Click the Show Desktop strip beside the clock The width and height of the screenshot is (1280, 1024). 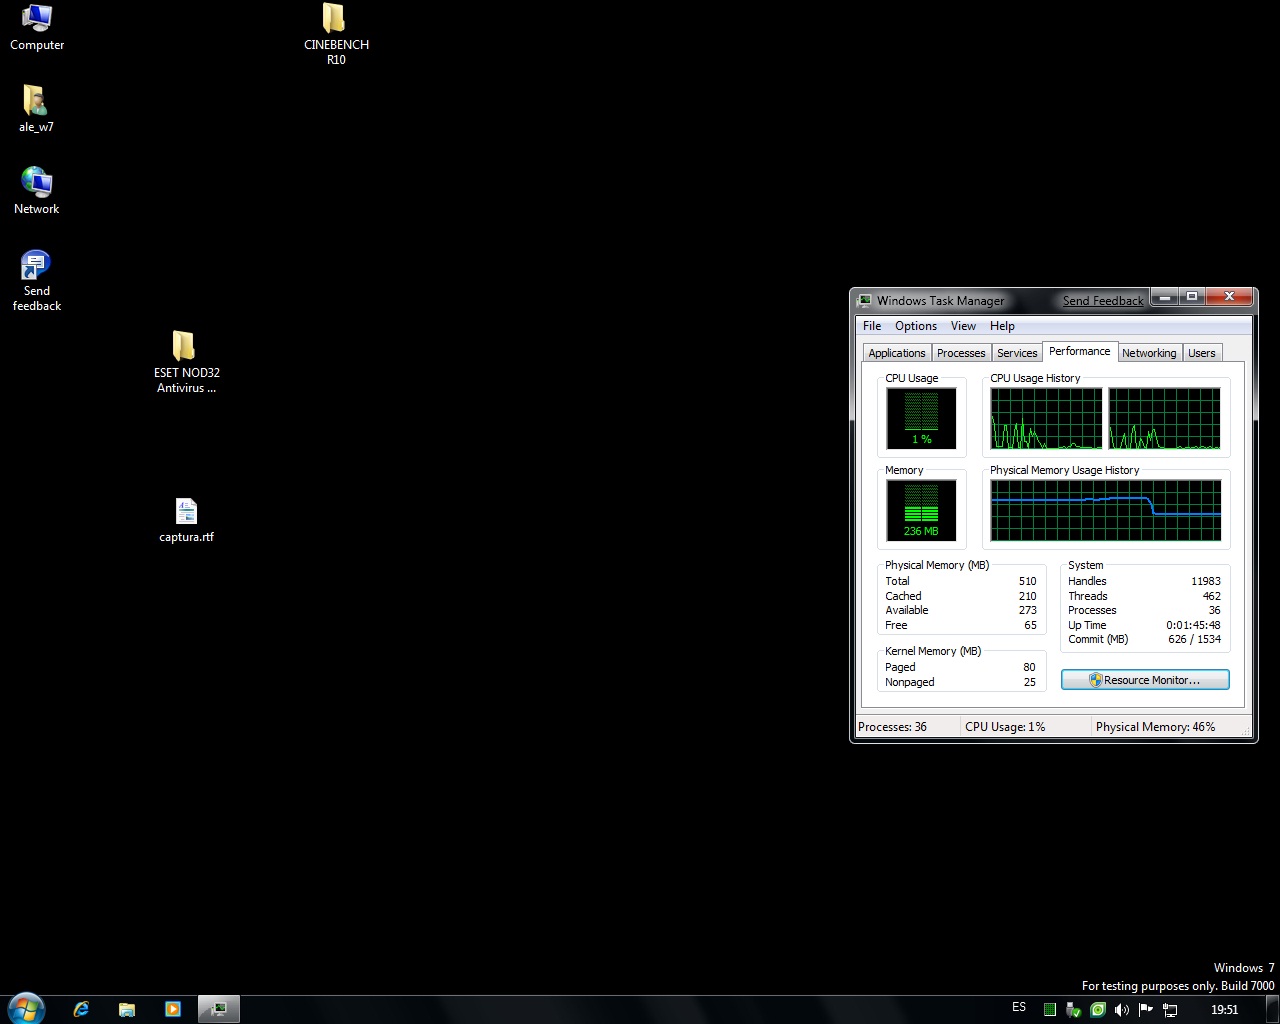1272,1009
